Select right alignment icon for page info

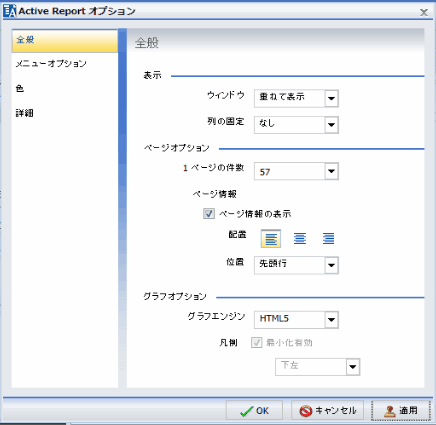(x=328, y=239)
